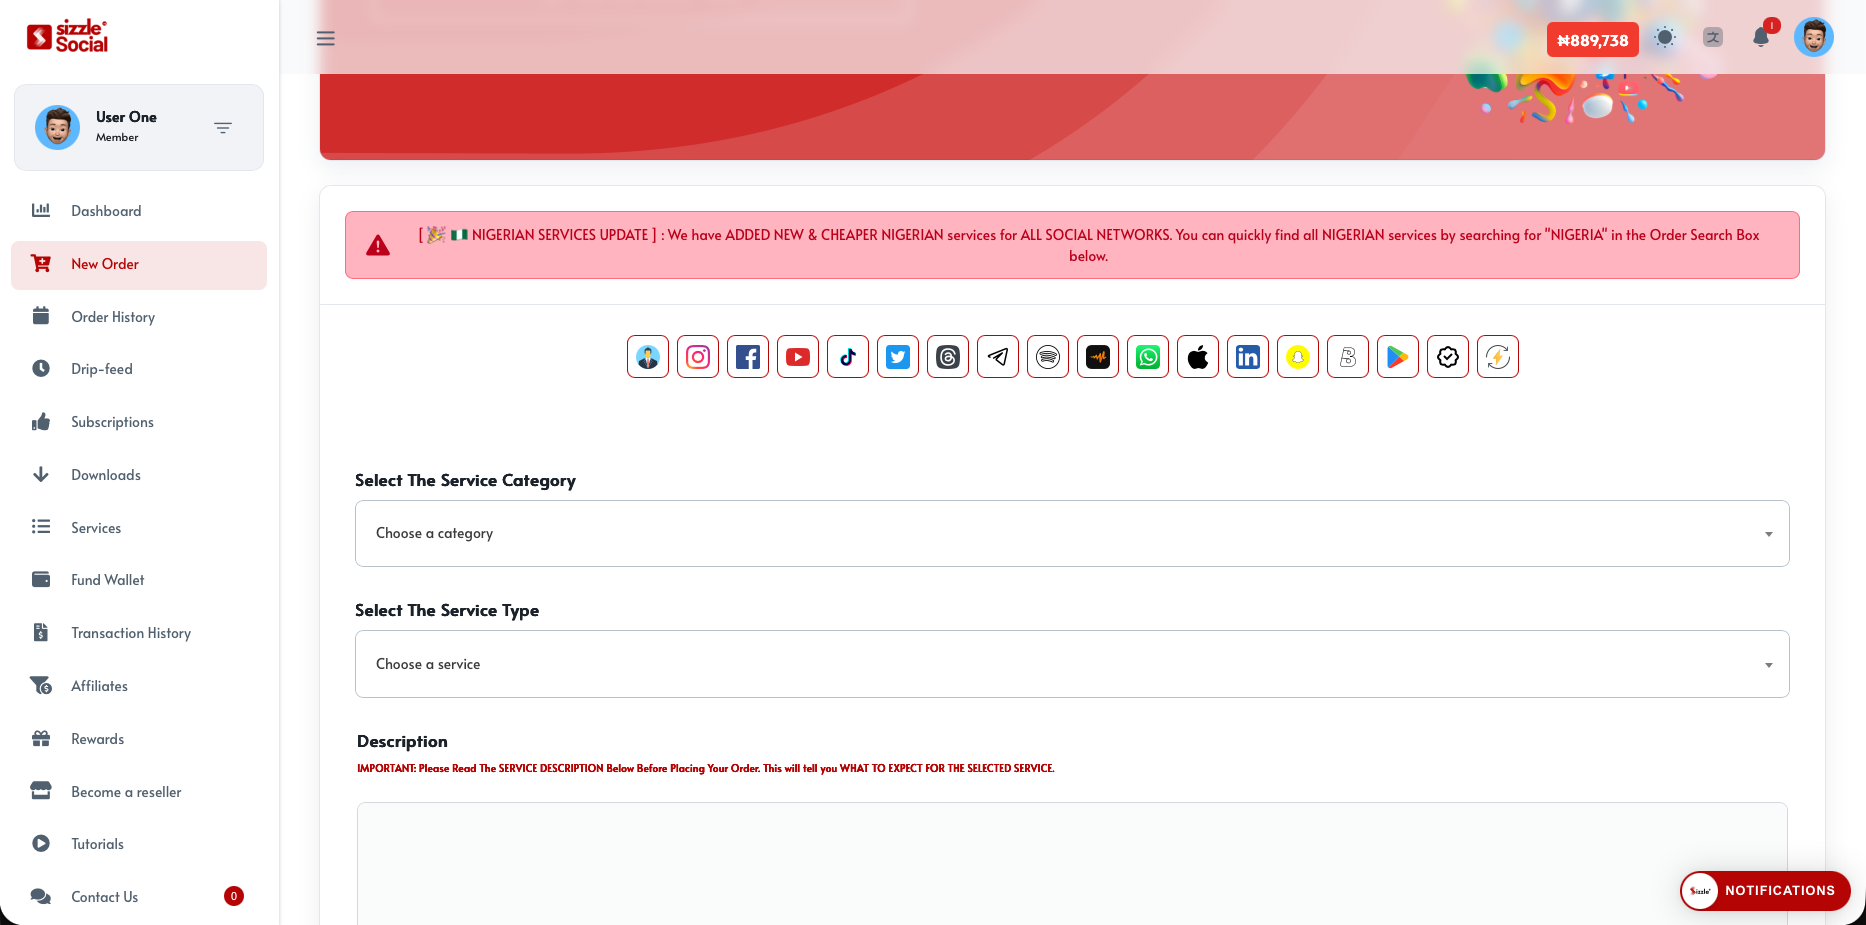Choose the Snapchat category icon
The image size is (1866, 925).
(1298, 357)
